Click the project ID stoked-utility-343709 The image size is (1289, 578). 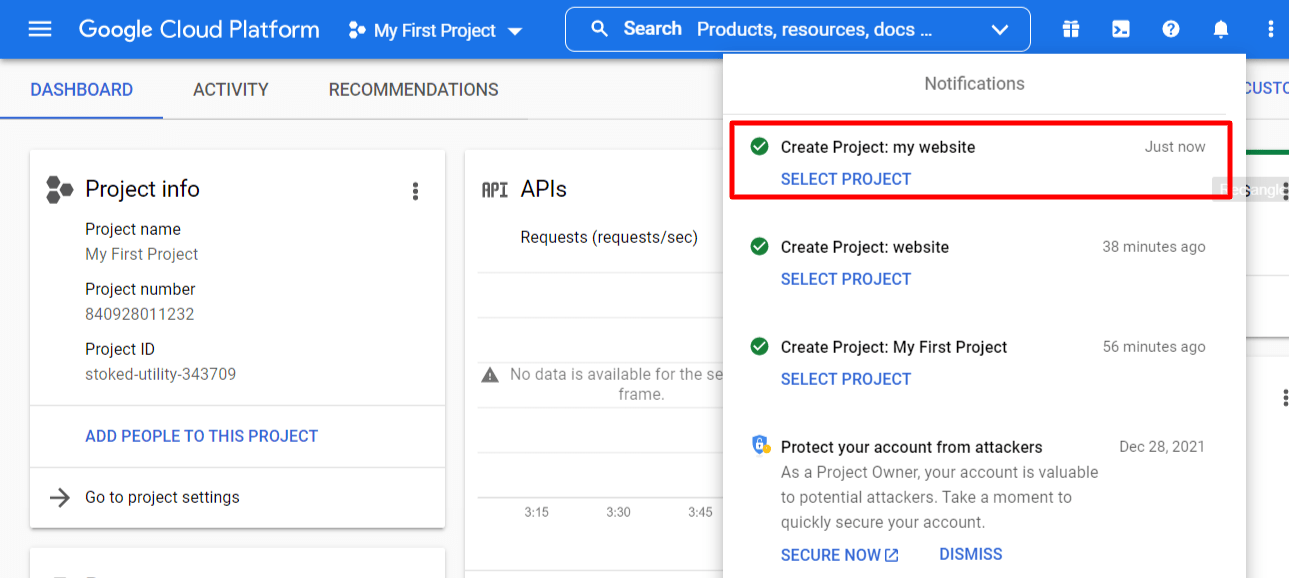pos(161,374)
